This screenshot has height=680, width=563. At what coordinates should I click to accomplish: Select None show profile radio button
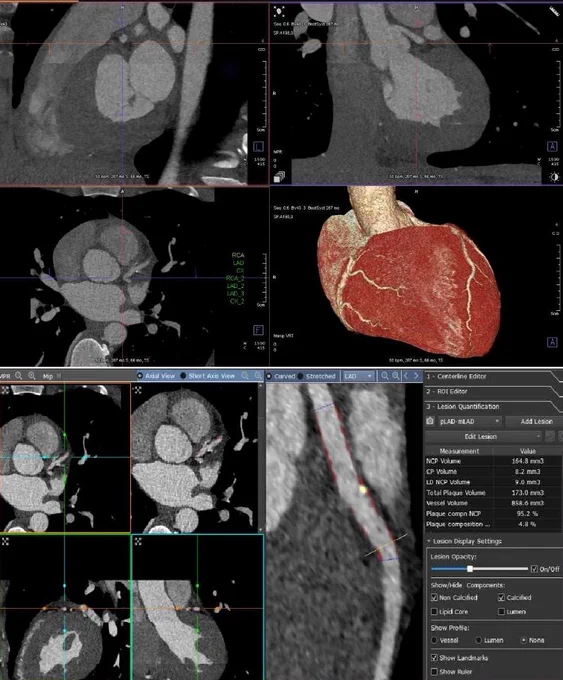click(x=524, y=640)
